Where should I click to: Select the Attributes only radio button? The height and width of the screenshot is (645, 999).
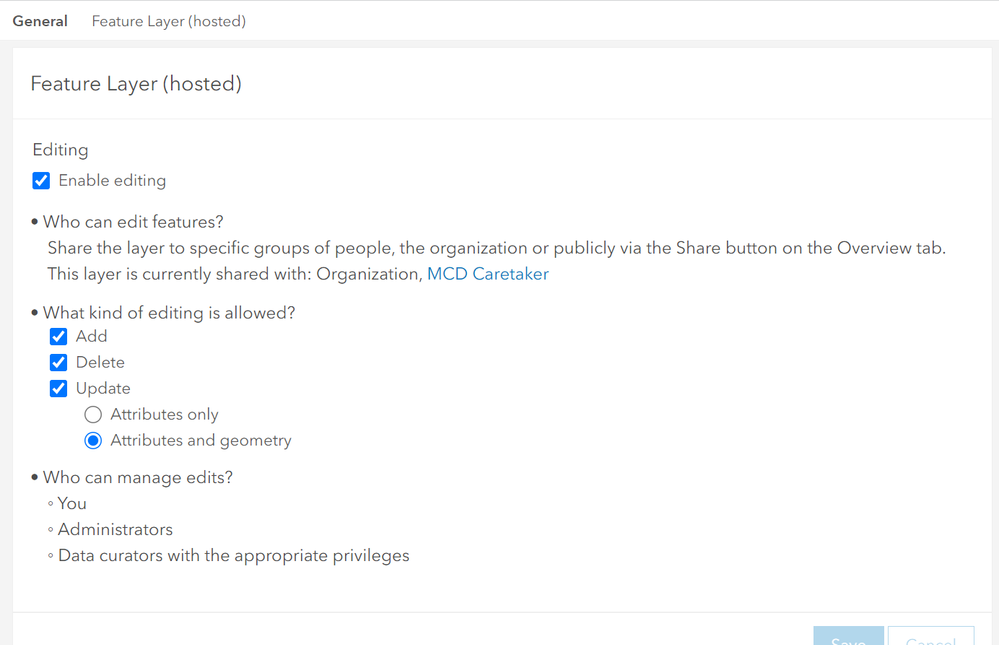[x=93, y=415]
